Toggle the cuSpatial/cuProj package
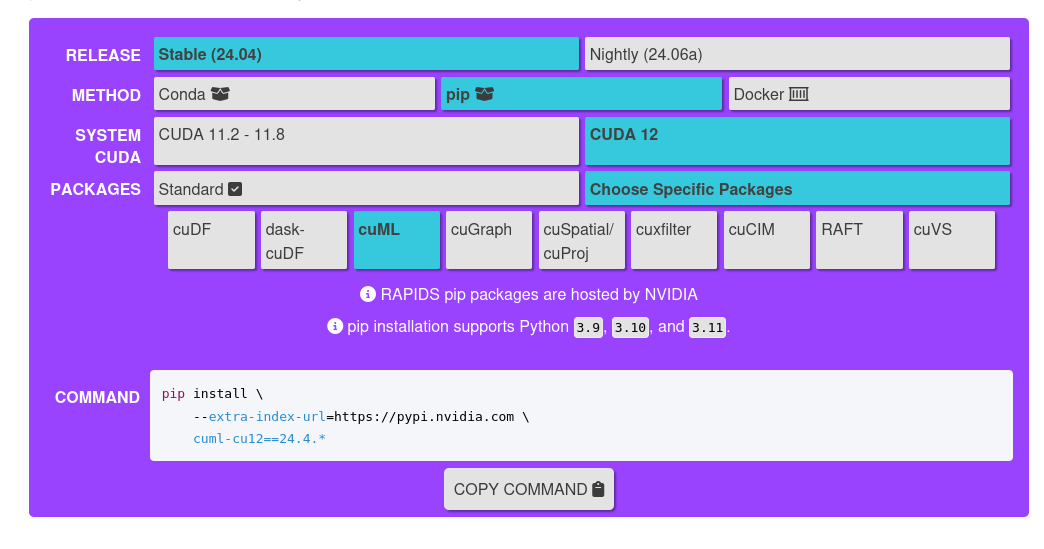Image resolution: width=1044 pixels, height=549 pixels. coord(582,240)
